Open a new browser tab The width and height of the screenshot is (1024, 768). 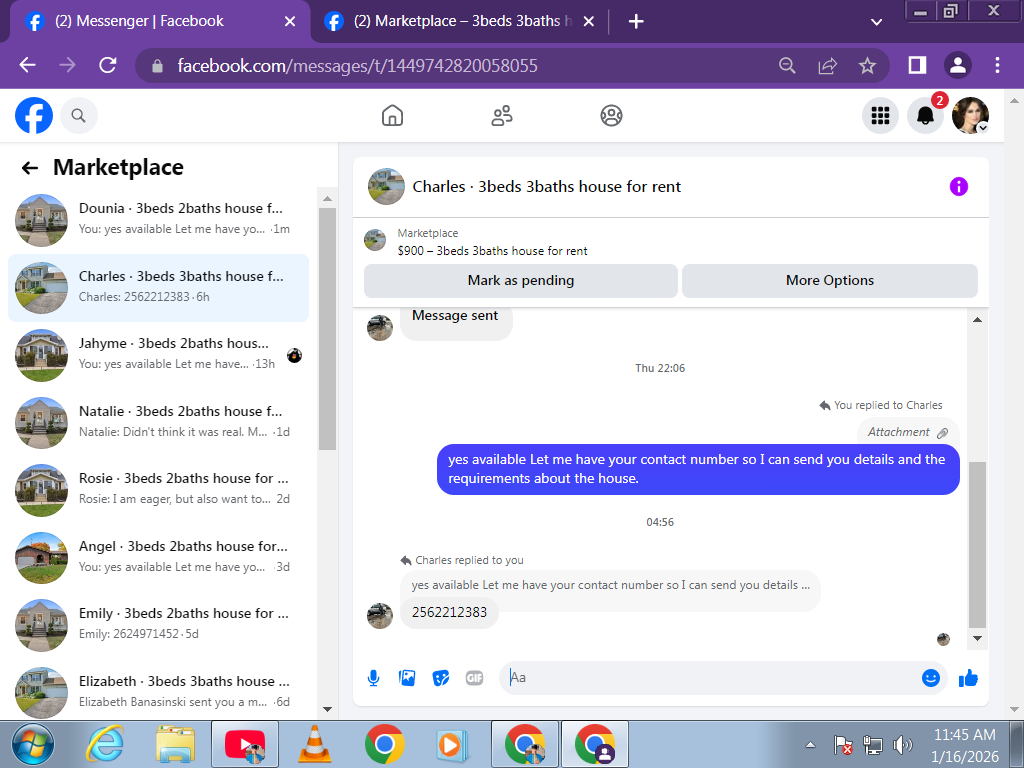click(636, 22)
